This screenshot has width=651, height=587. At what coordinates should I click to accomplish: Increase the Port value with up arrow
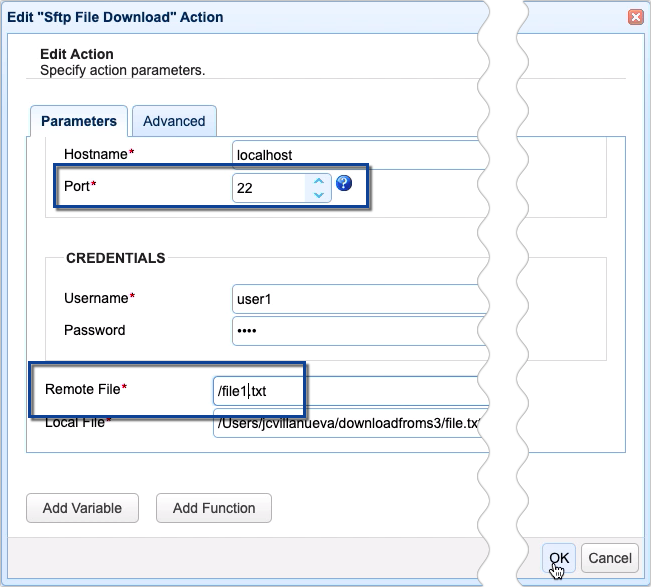pos(318,181)
